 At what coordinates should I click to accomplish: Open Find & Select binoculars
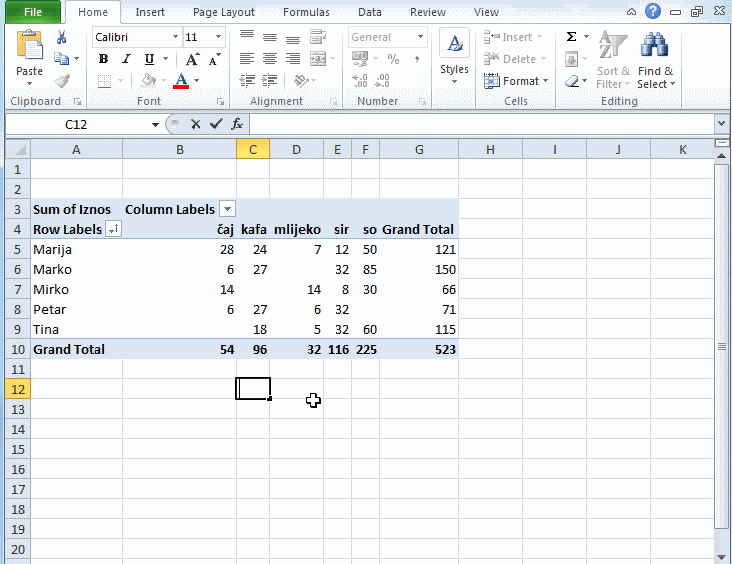pos(655,60)
